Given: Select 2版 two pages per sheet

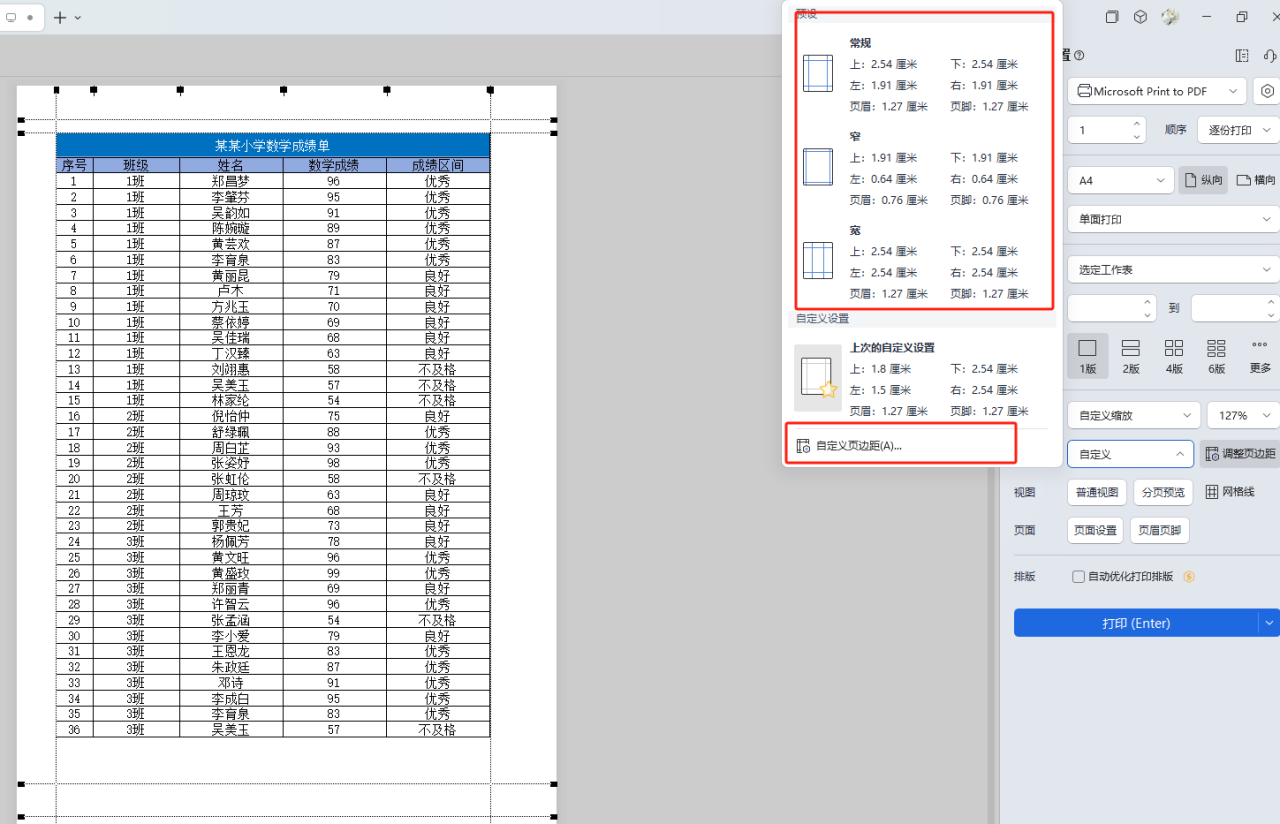Looking at the screenshot, I should 1131,356.
